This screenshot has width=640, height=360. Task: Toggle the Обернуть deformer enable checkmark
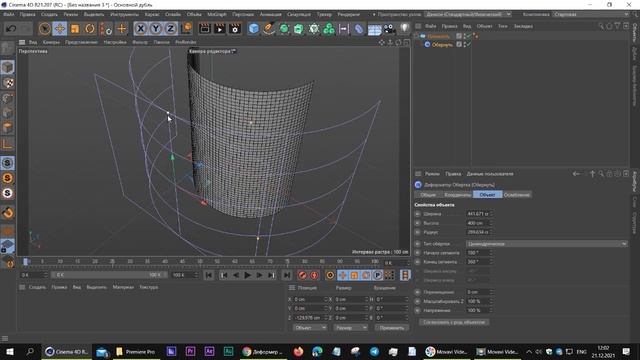pos(469,44)
